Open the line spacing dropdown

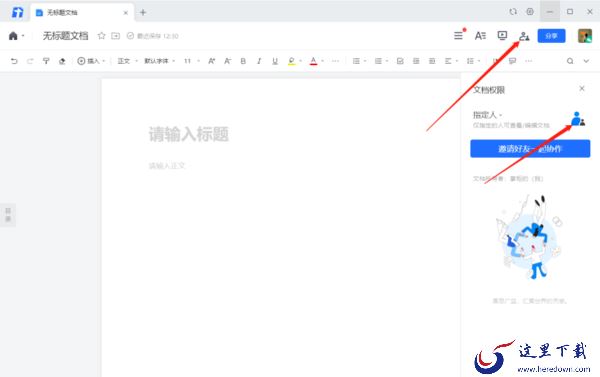click(474, 61)
